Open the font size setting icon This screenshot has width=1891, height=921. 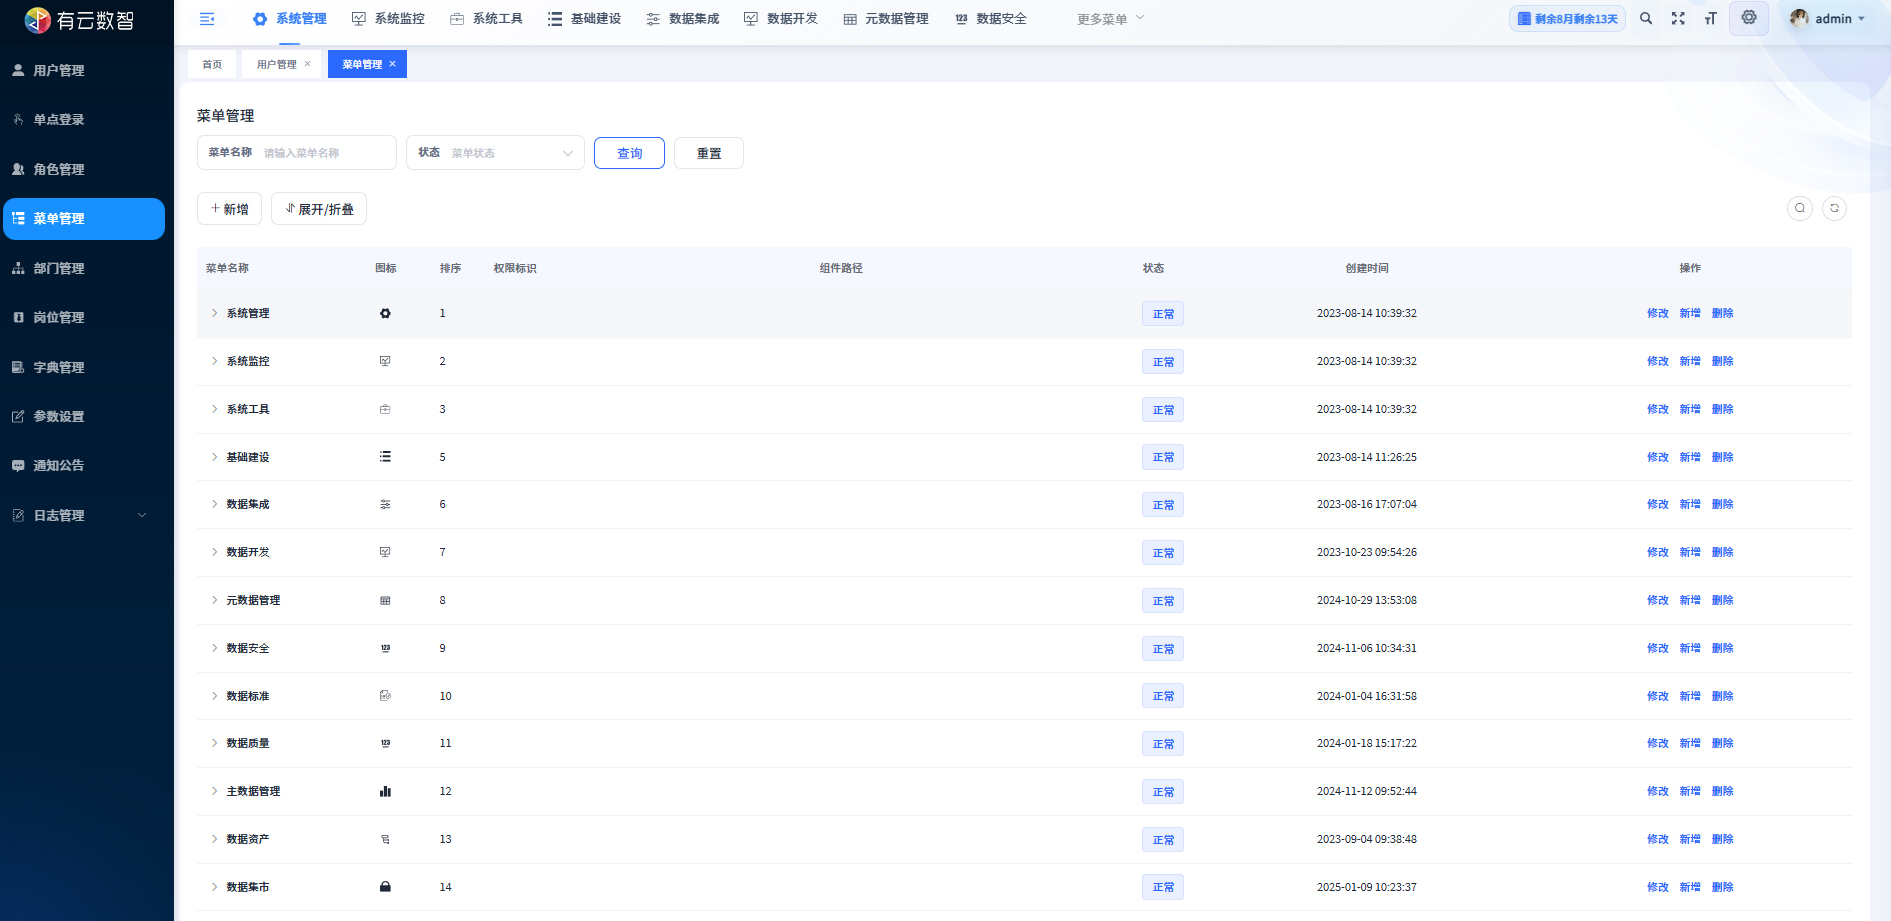1710,19
